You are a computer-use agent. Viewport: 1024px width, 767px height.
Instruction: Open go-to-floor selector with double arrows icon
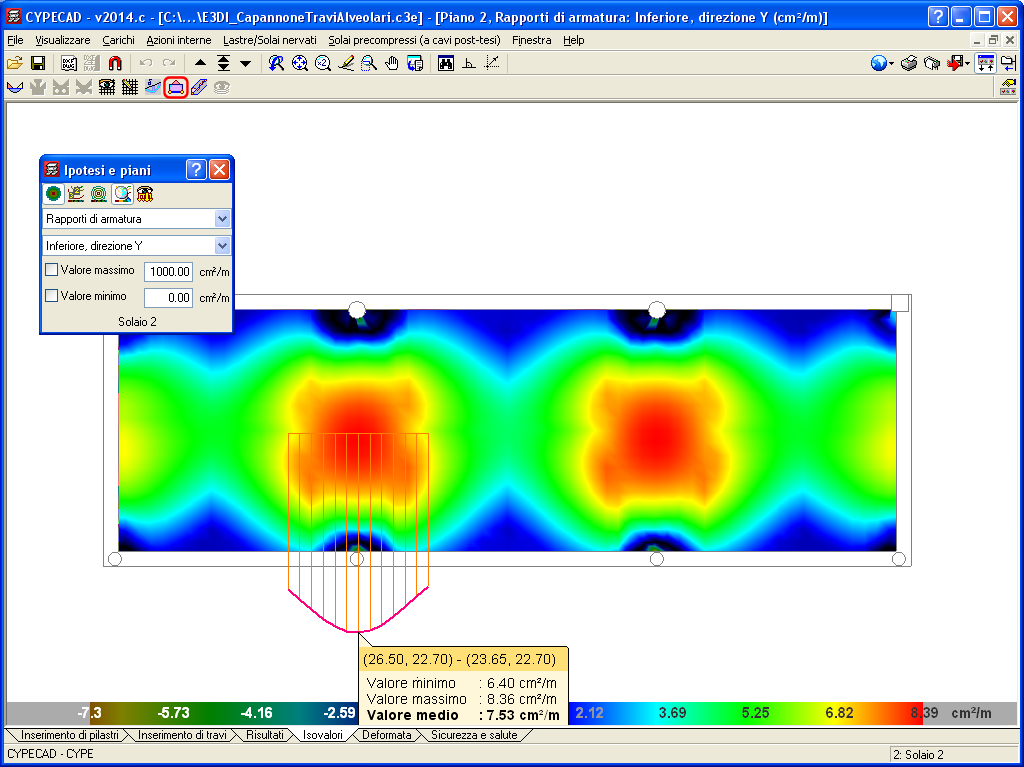(223, 63)
